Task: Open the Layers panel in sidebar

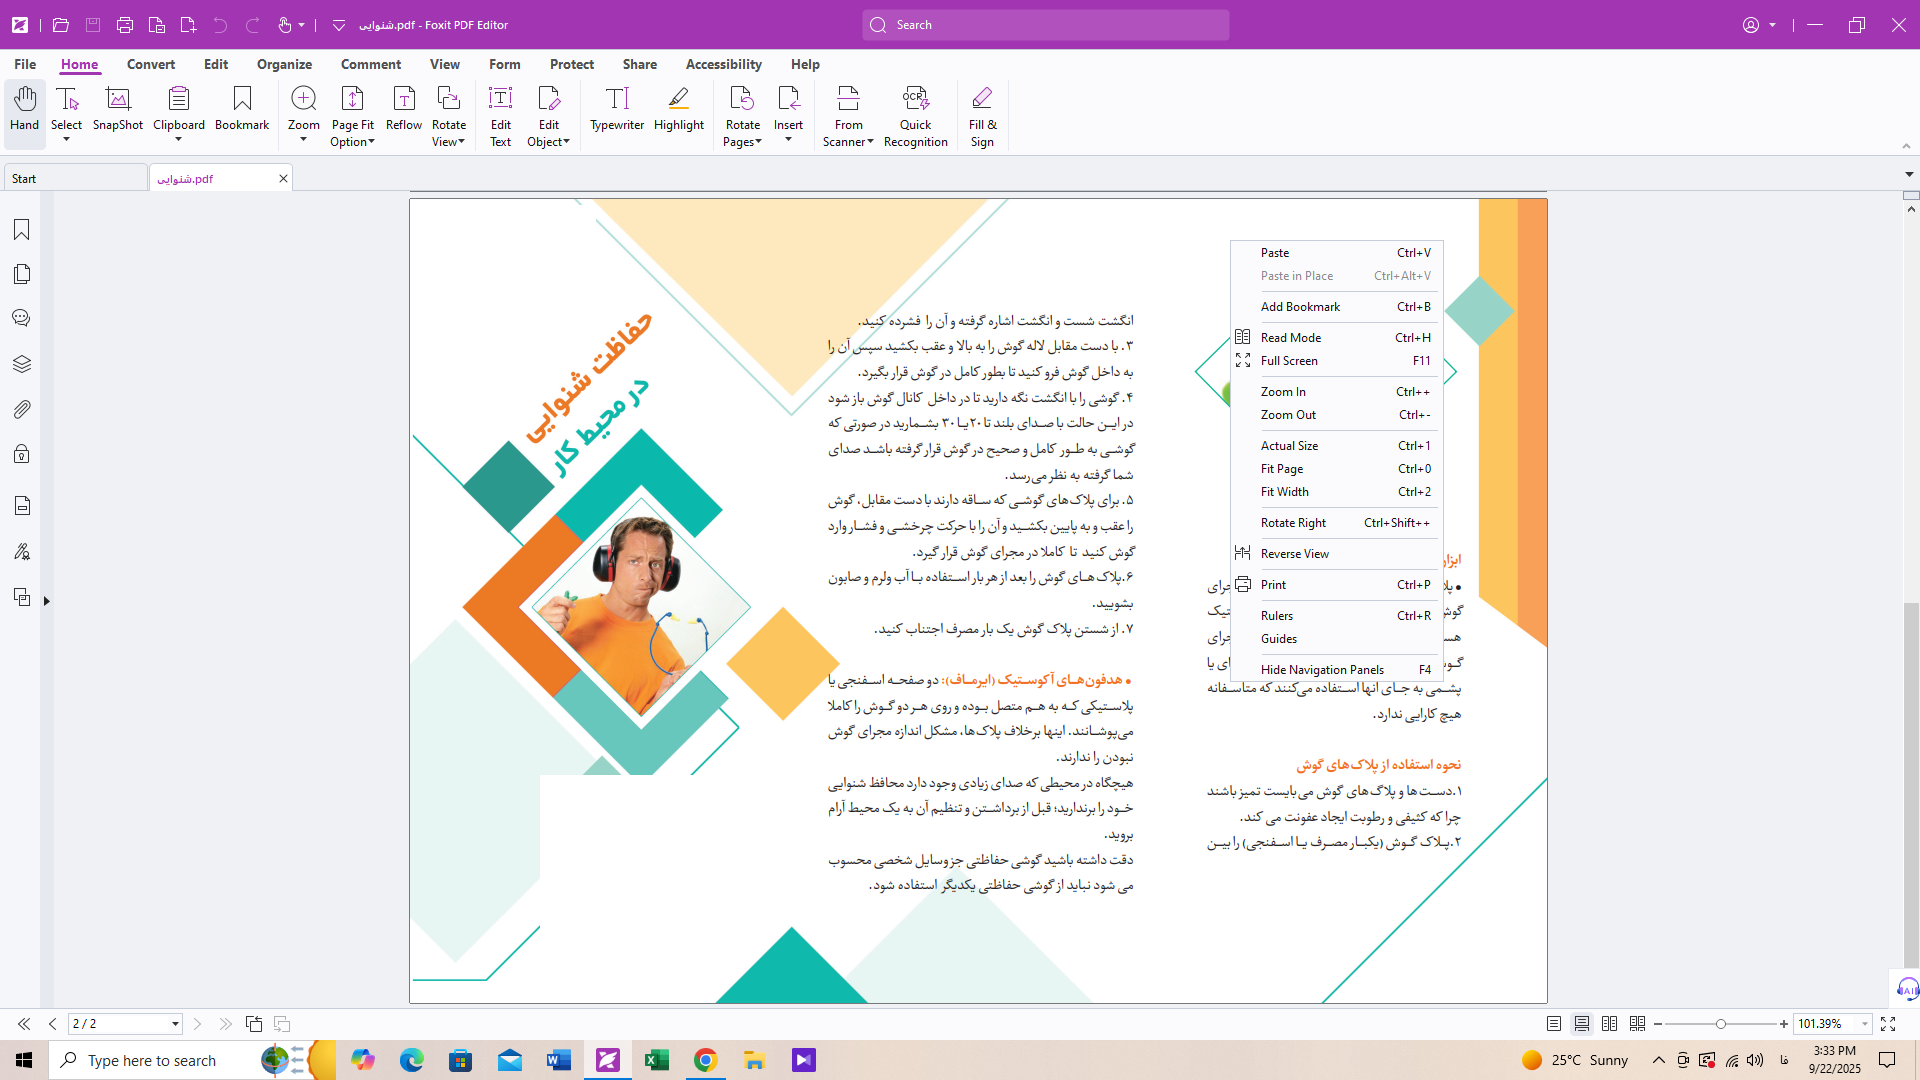Action: [21, 364]
